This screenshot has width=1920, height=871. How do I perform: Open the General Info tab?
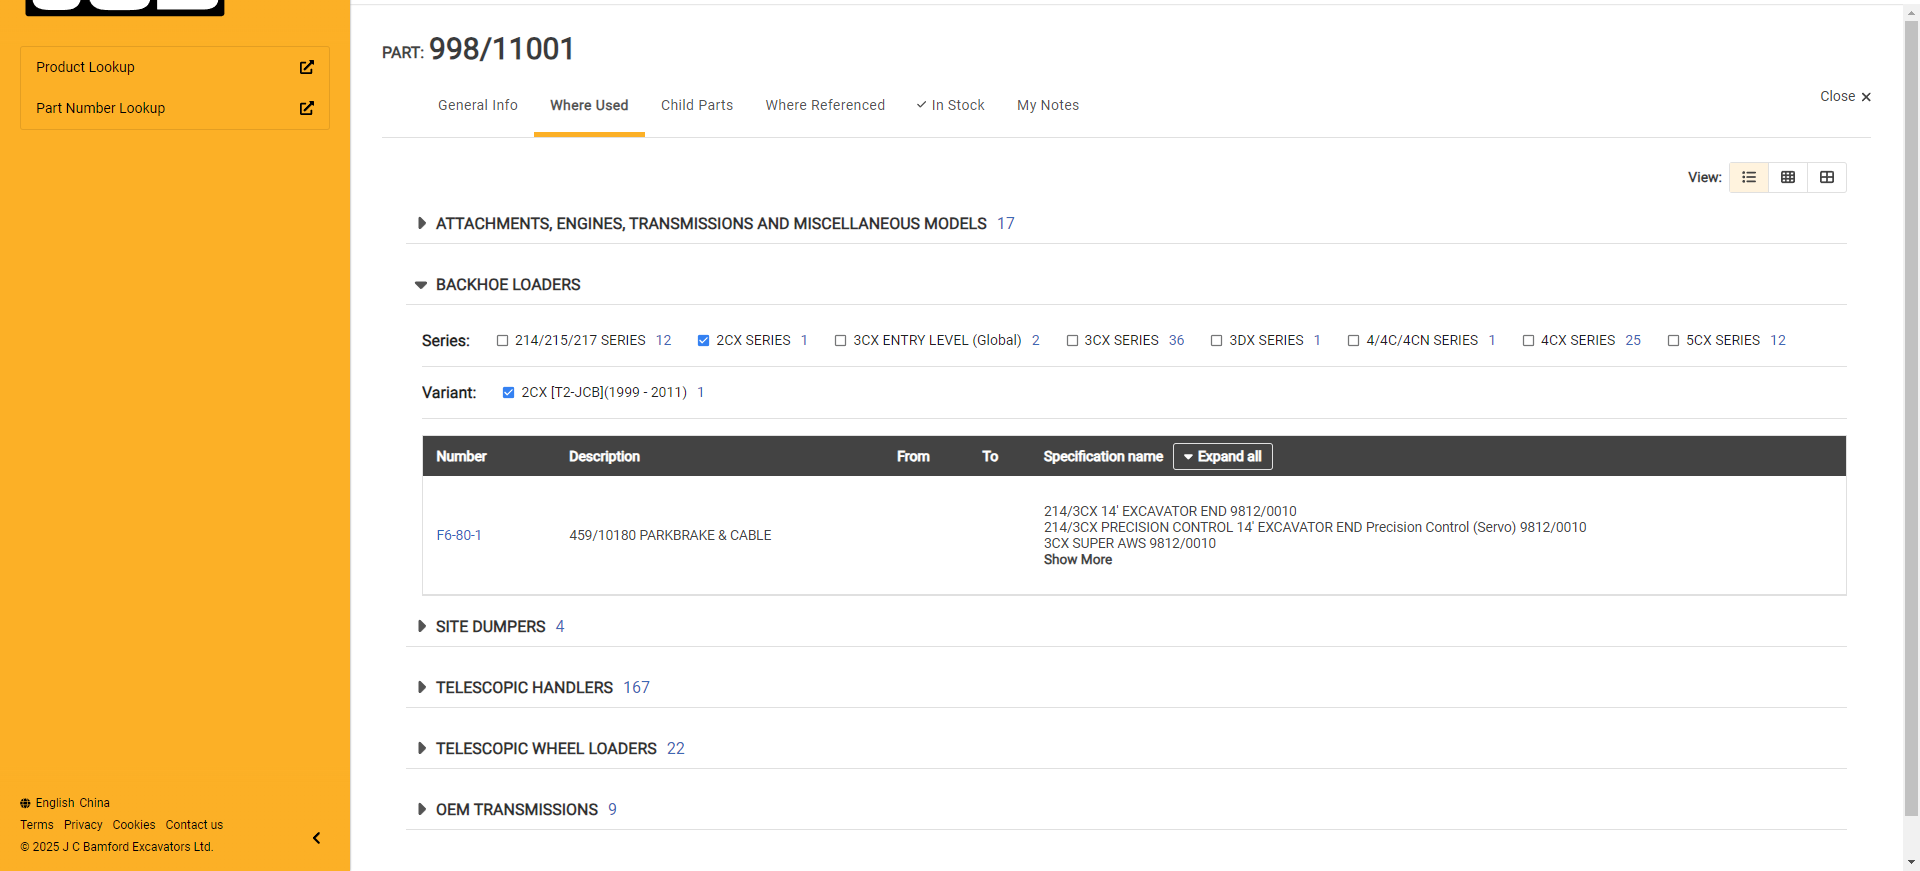477,105
